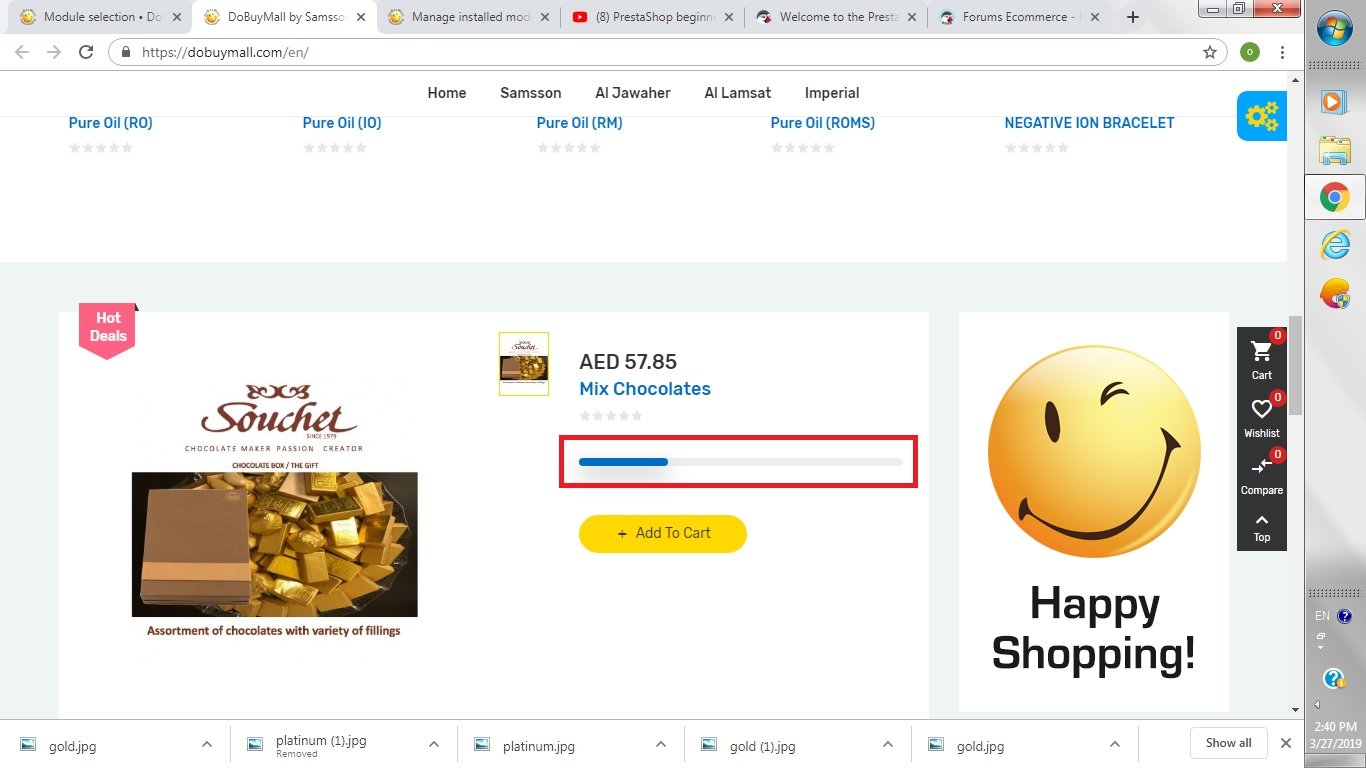Open the Pure Oil (RO) product link
Viewport: 1366px width, 768px height.
[111, 123]
